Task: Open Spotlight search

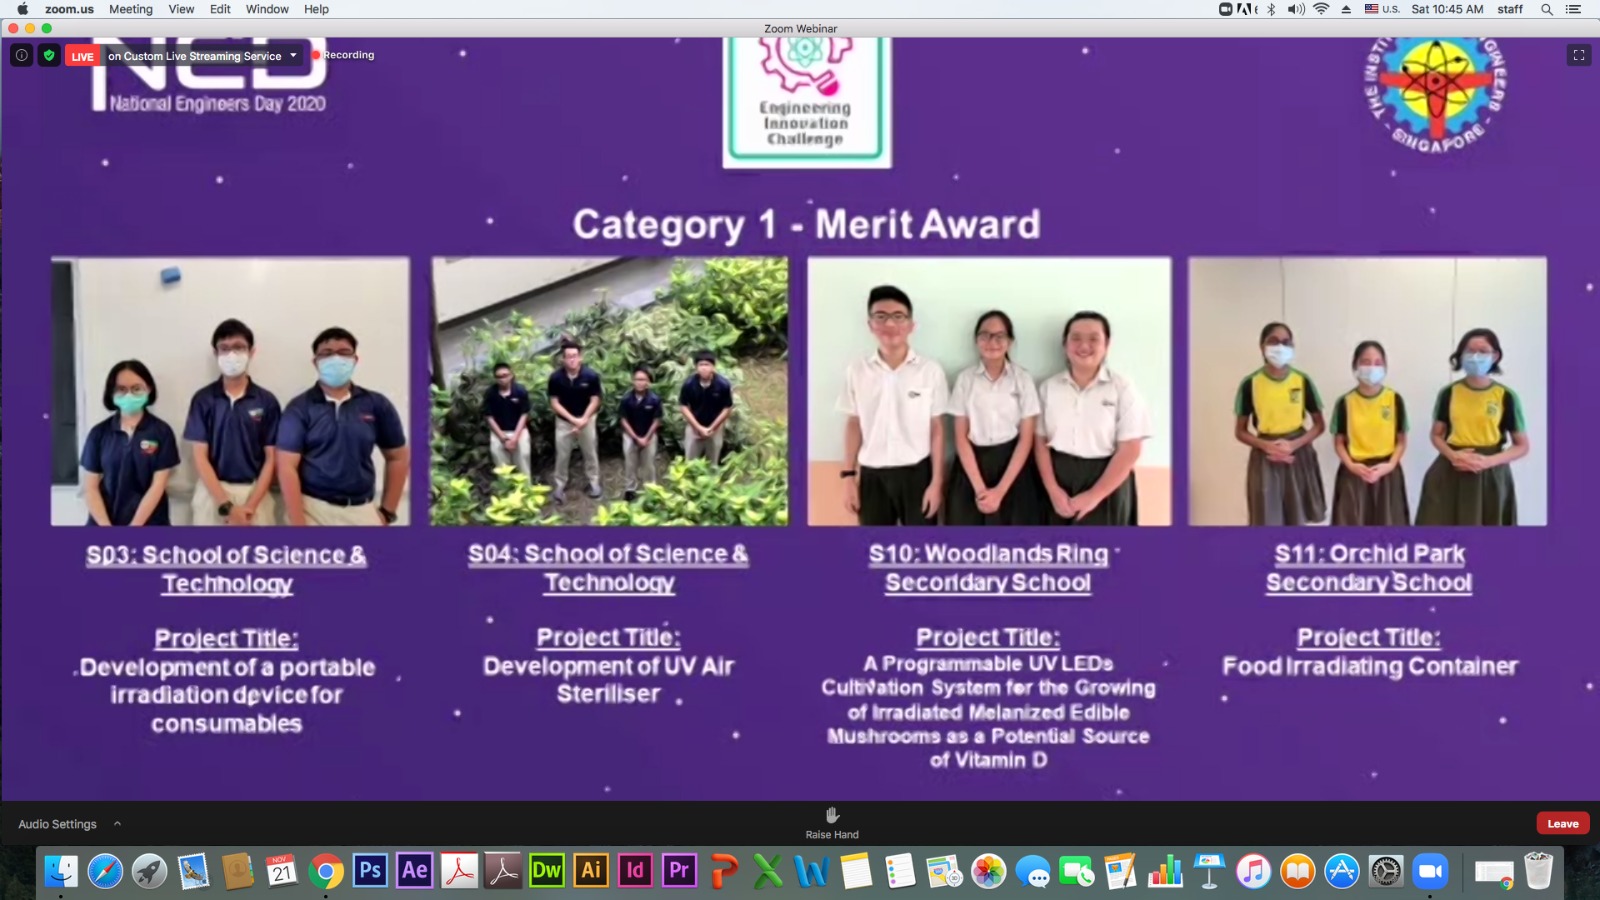Action: [1547, 9]
